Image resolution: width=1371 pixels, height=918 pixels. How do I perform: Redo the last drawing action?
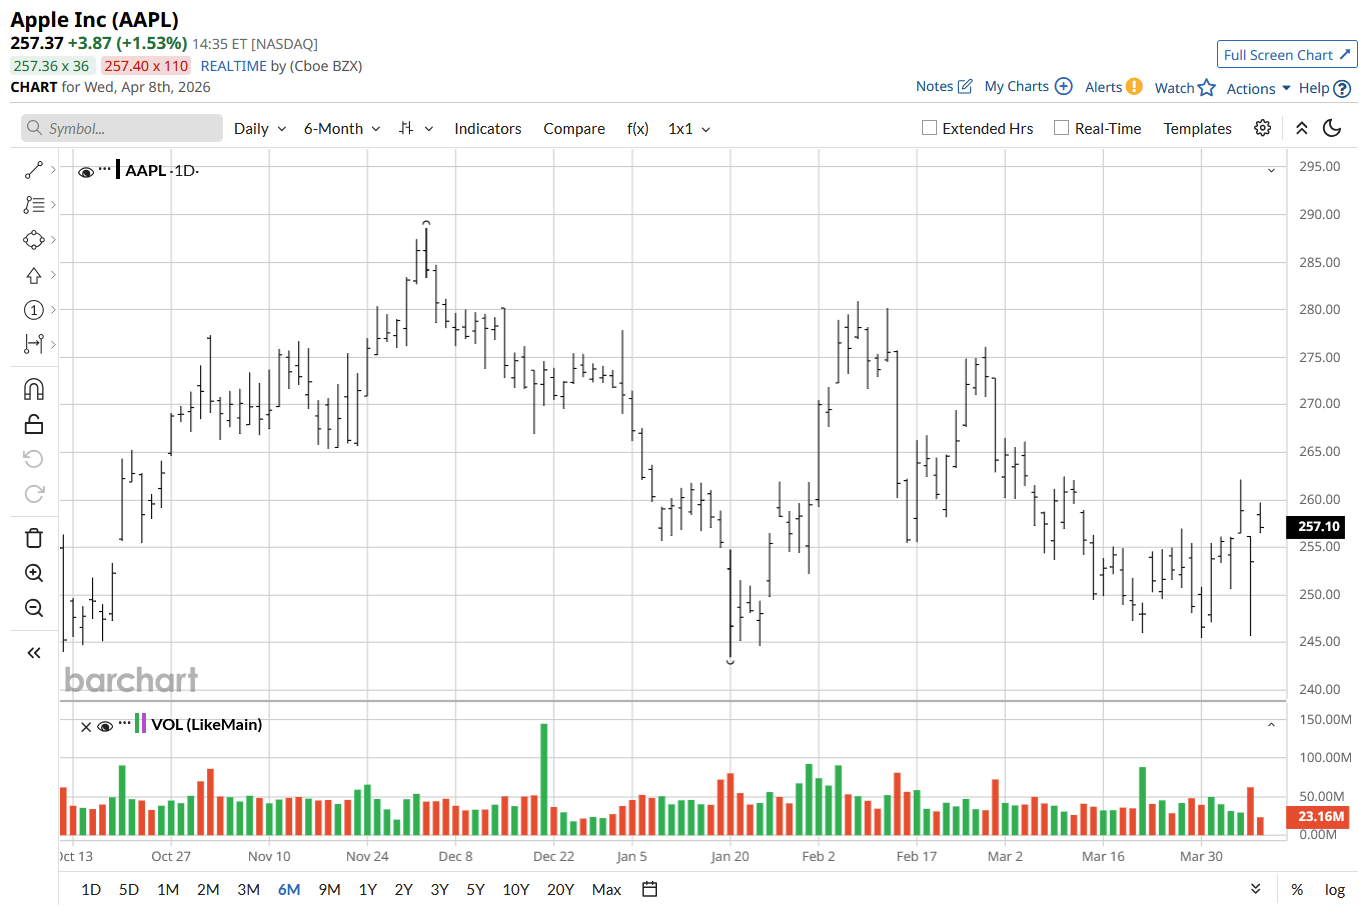tap(34, 494)
